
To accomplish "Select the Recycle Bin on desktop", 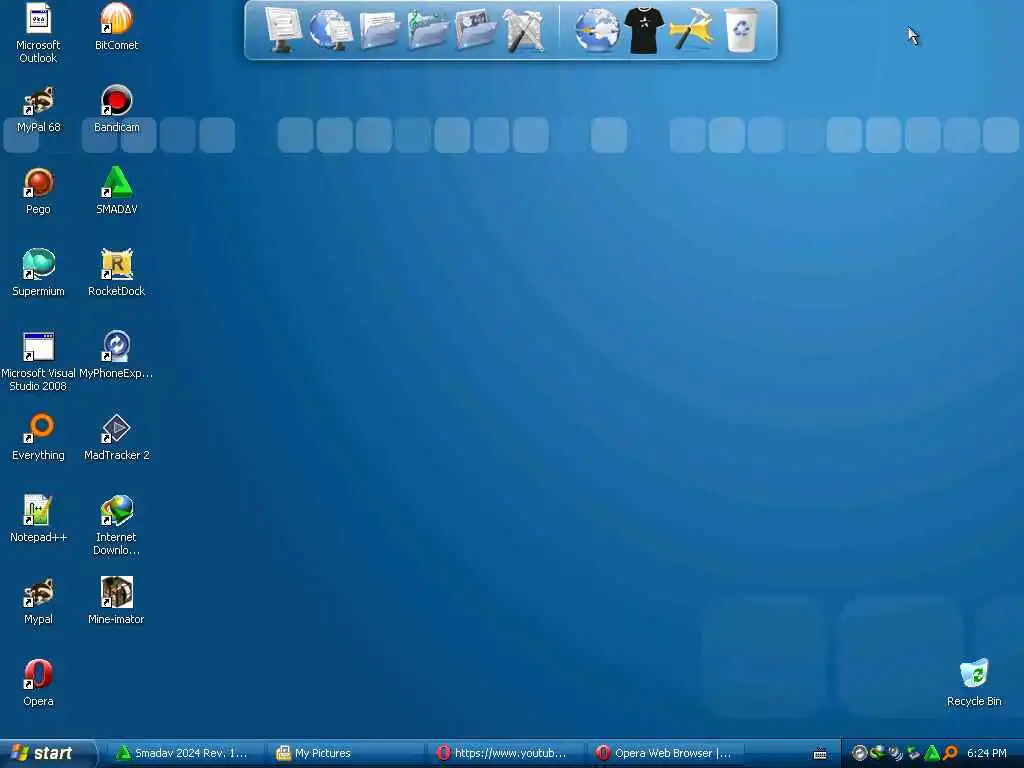I will pos(974,683).
